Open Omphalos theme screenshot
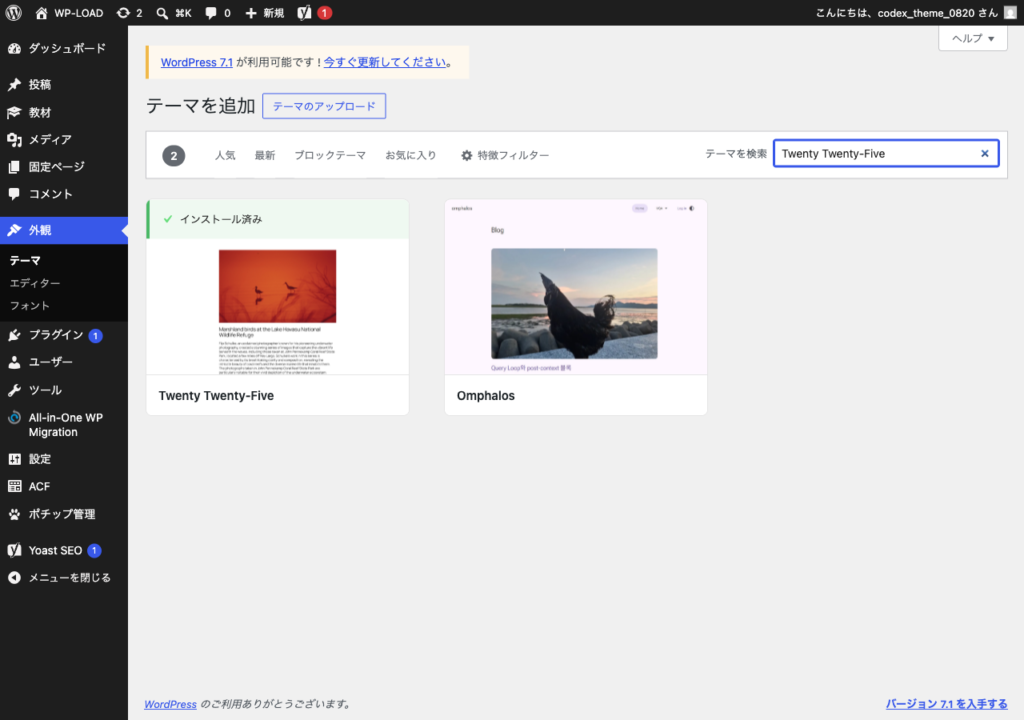 [575, 287]
